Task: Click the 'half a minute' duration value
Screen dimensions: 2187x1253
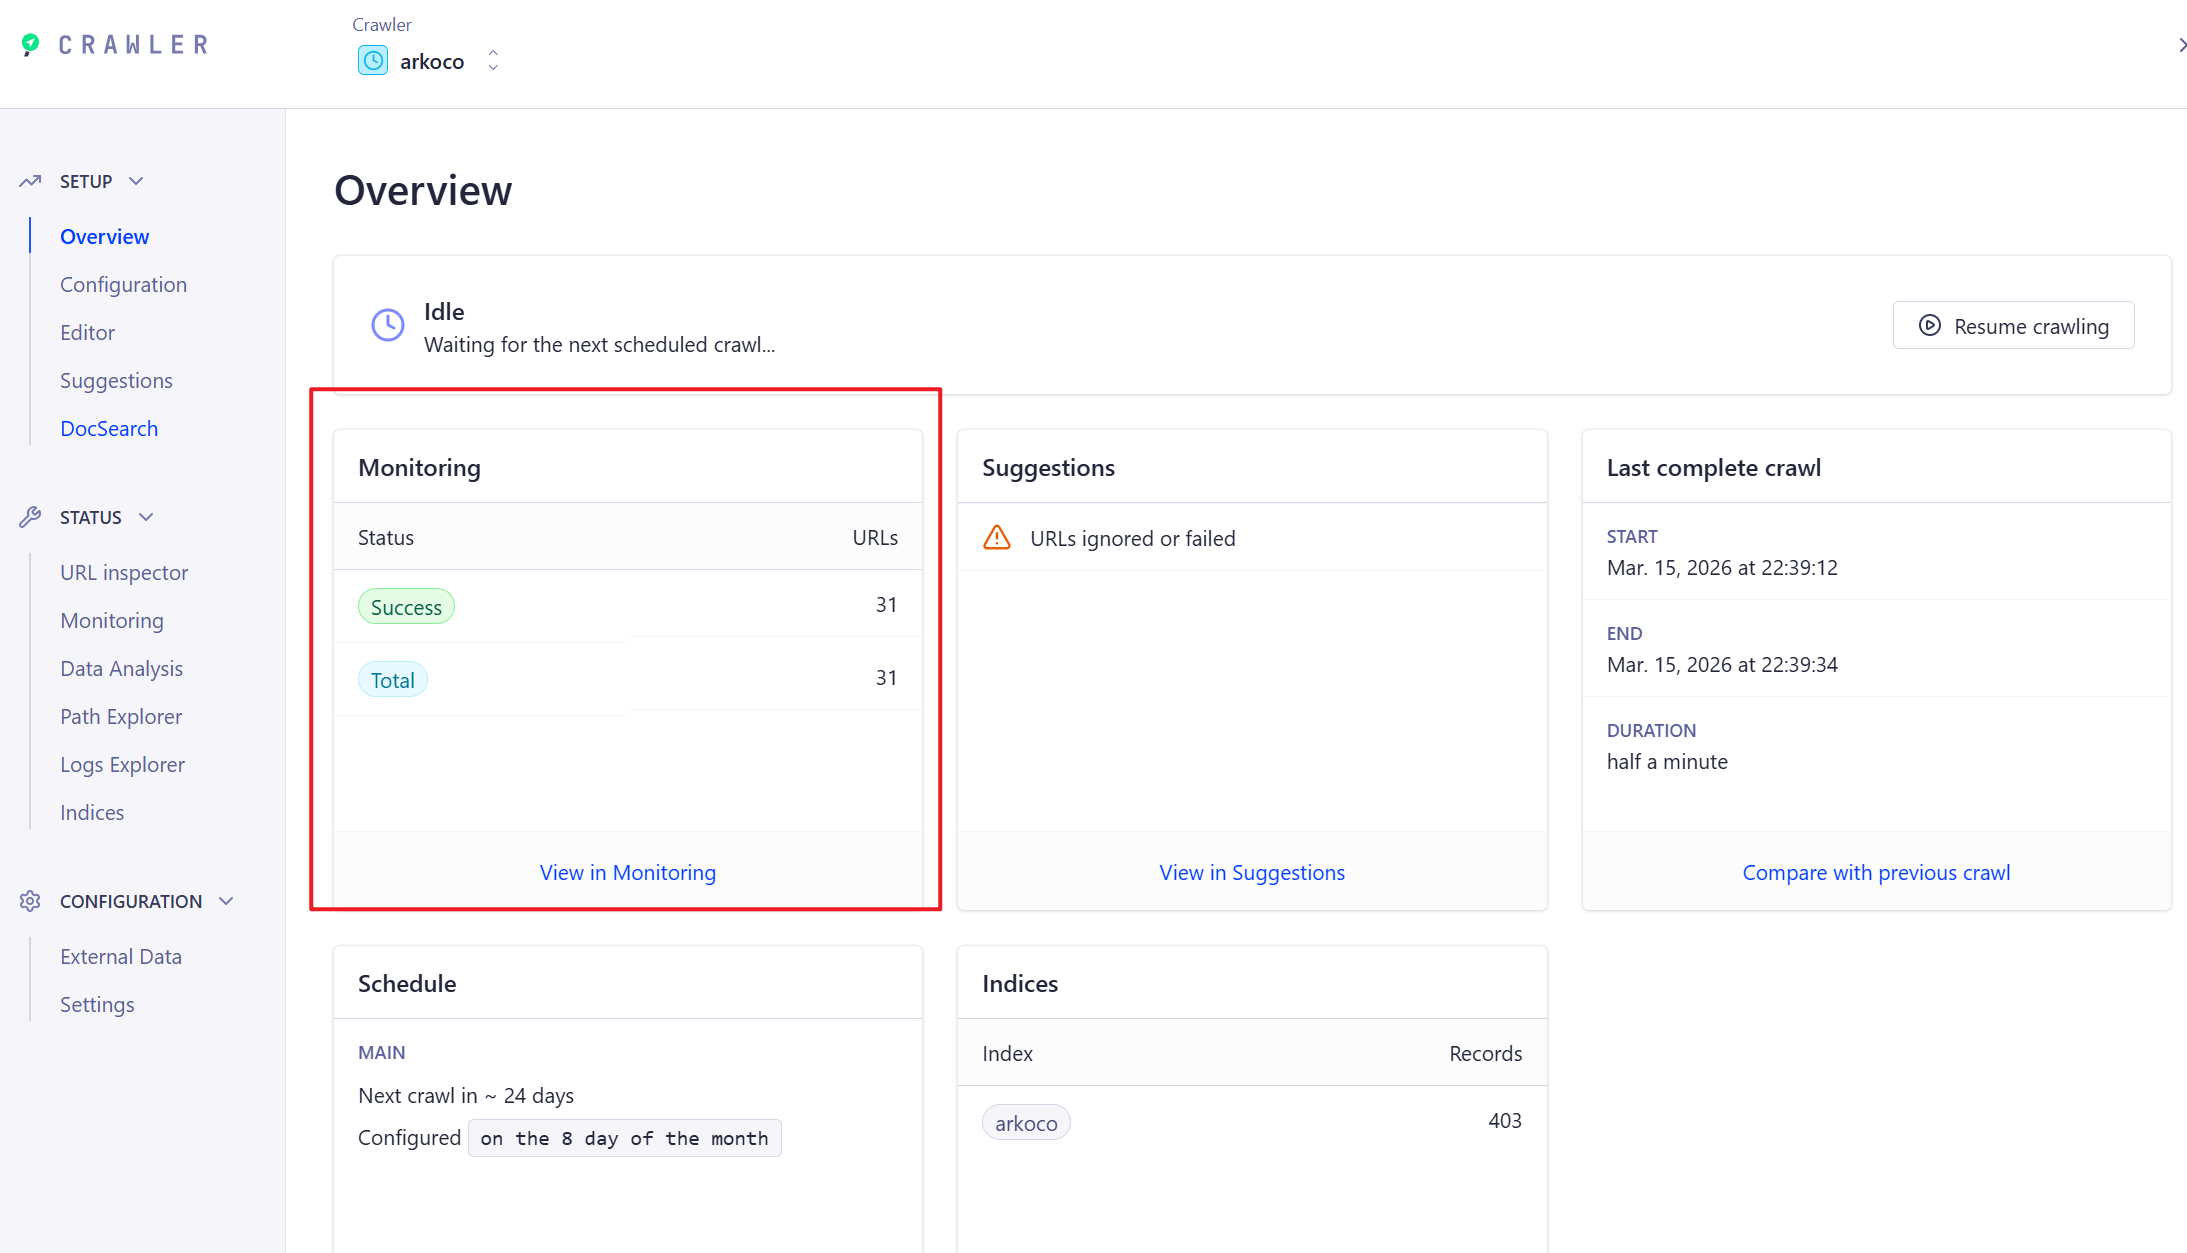Action: pyautogui.click(x=1667, y=762)
